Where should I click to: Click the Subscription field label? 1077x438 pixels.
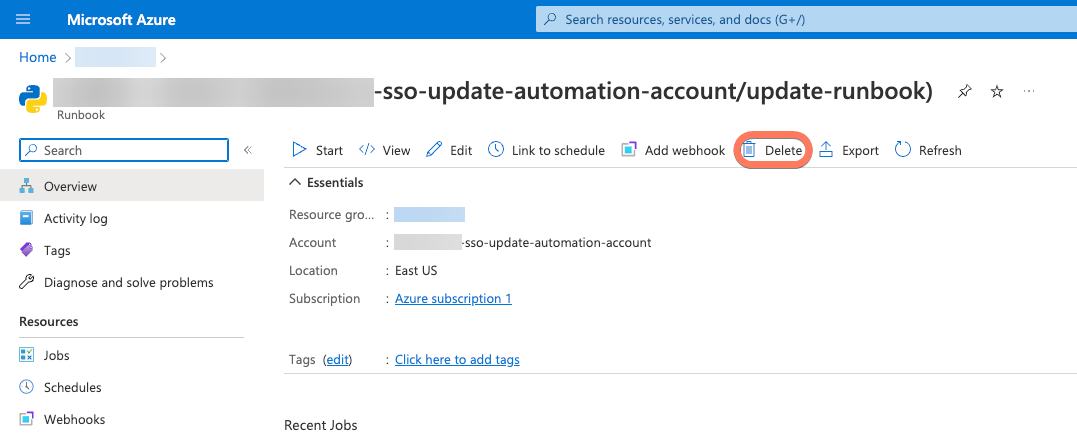pyautogui.click(x=325, y=299)
